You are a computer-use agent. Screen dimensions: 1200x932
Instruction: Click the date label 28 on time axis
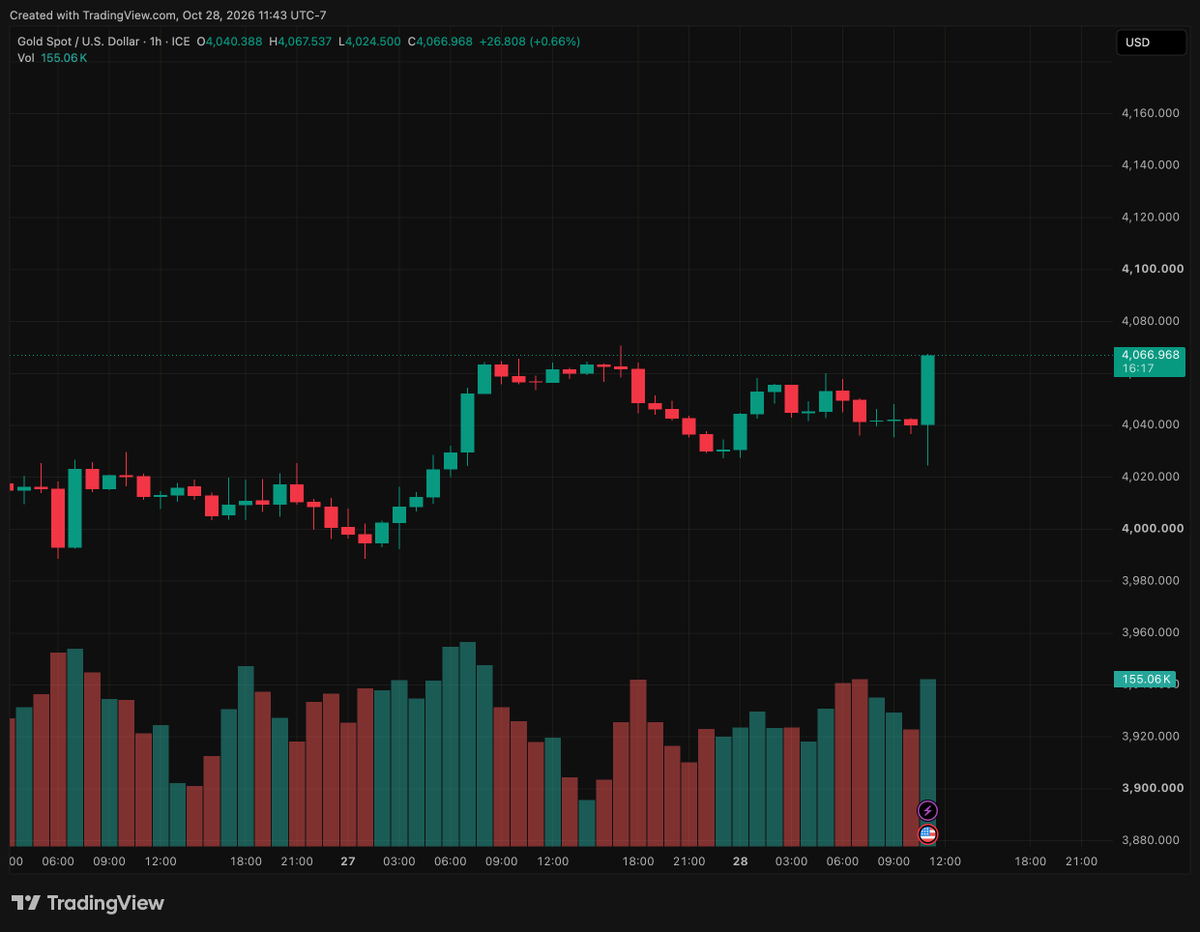point(740,861)
